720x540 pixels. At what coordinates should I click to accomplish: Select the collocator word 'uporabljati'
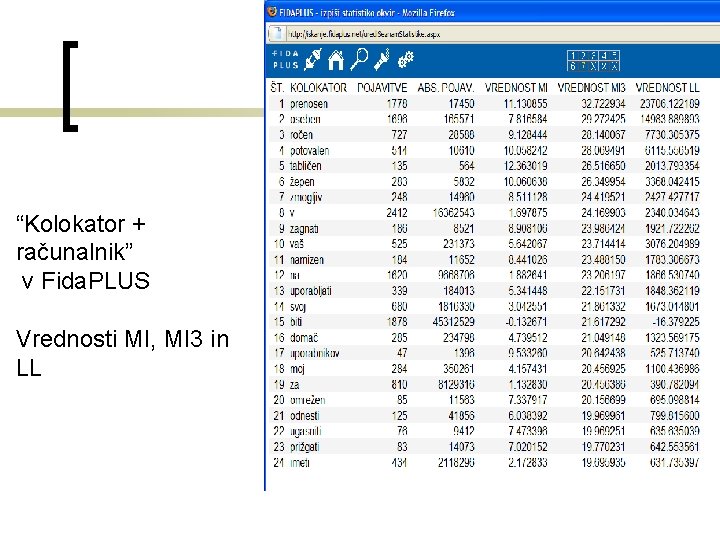[x=311, y=291]
